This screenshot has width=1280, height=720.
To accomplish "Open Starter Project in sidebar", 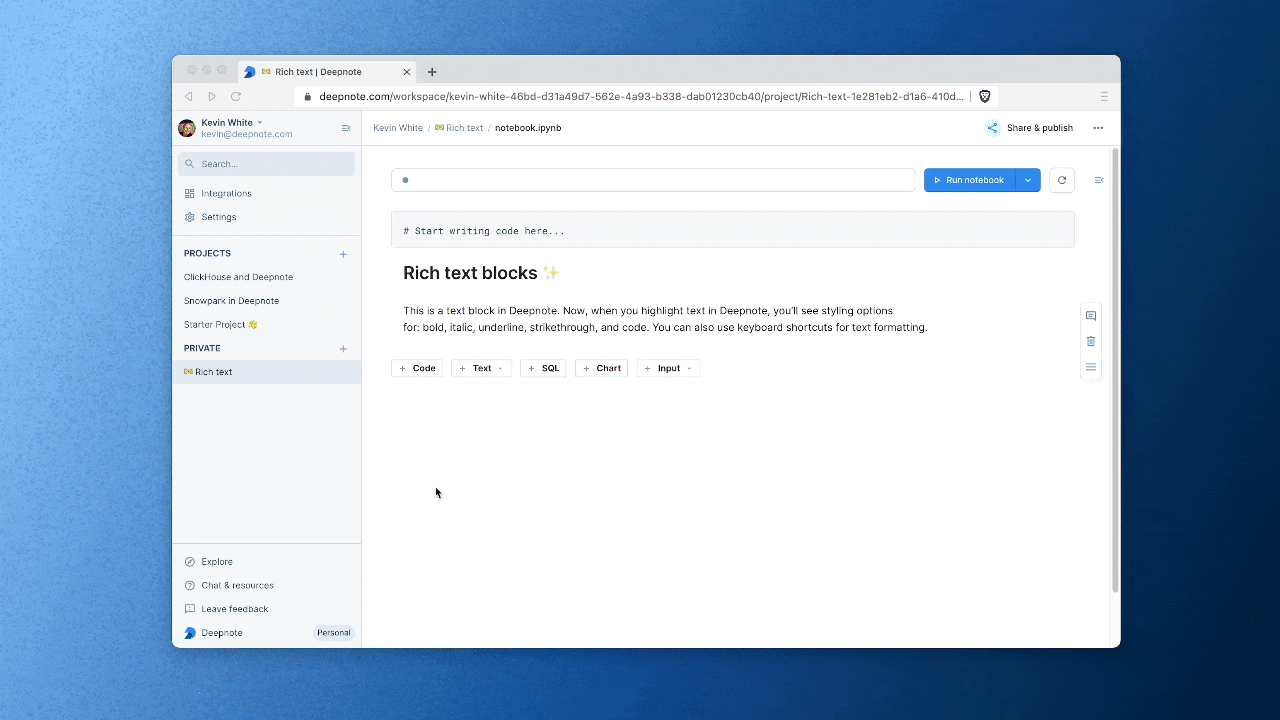I will [221, 325].
